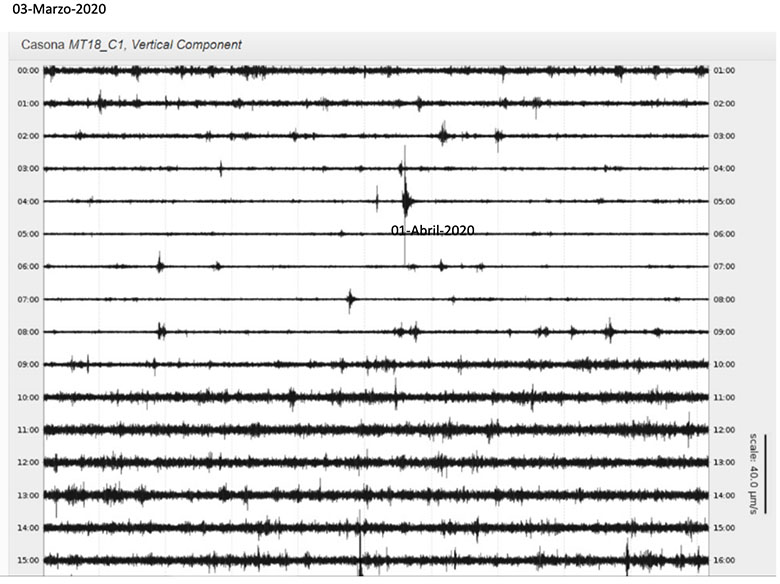Click the '01-Abril-2020' annotation label
This screenshot has height=584, width=780.
coord(432,230)
